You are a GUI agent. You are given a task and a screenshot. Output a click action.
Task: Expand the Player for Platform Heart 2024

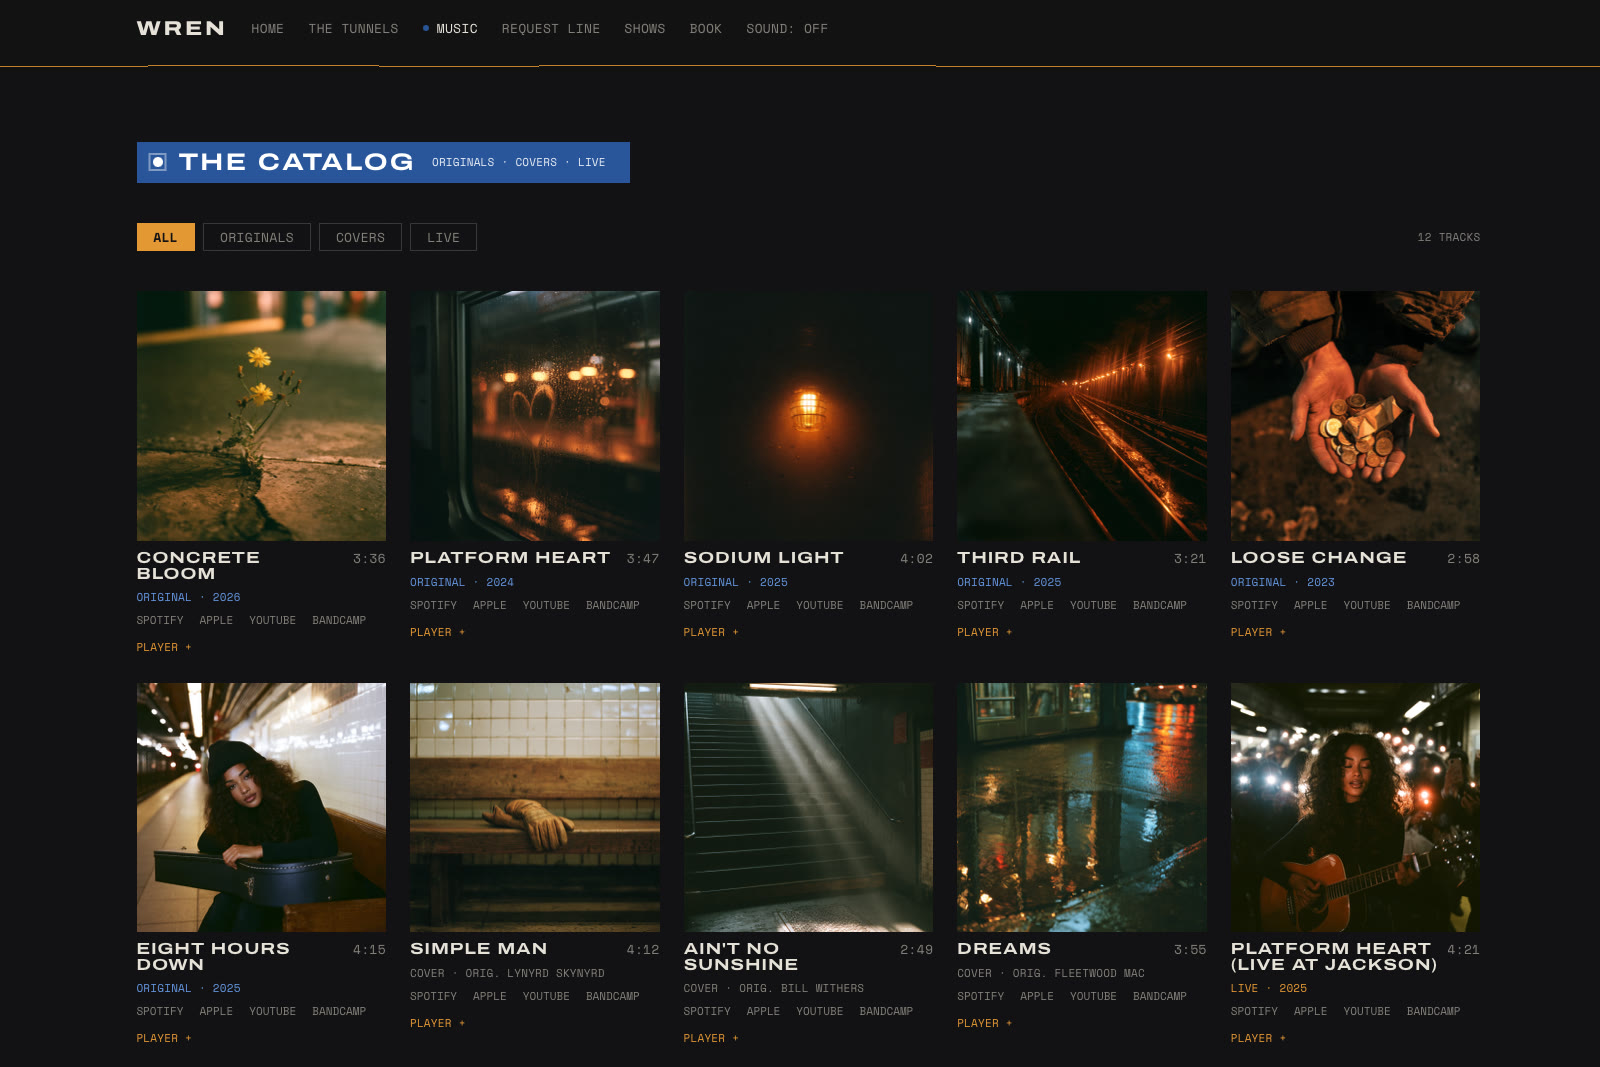(x=437, y=632)
